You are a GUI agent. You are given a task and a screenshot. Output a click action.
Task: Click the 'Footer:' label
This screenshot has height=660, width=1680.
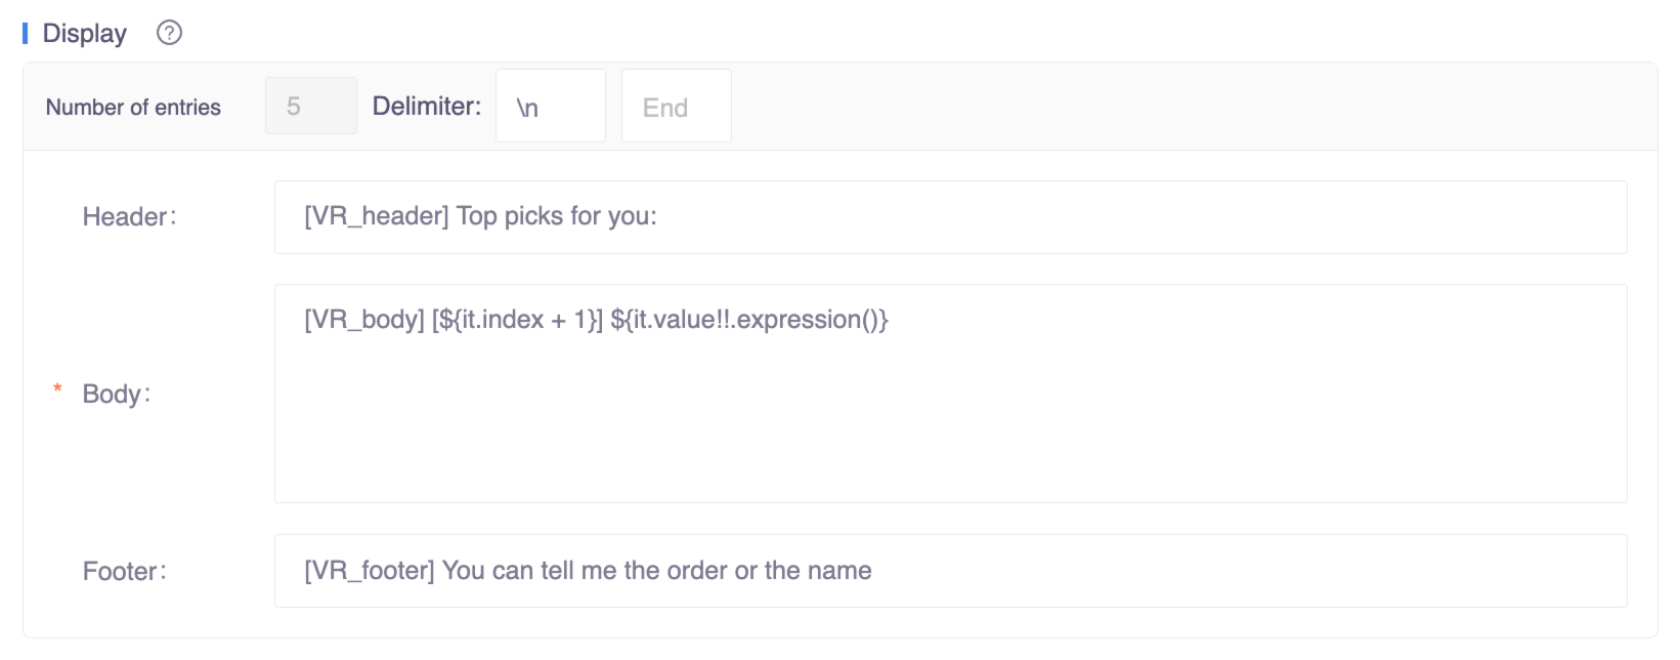124,572
